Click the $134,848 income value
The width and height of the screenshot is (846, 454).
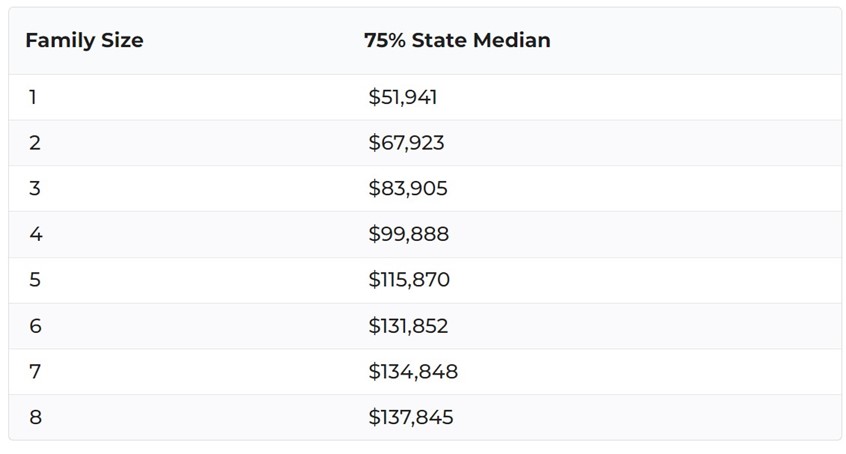point(412,372)
